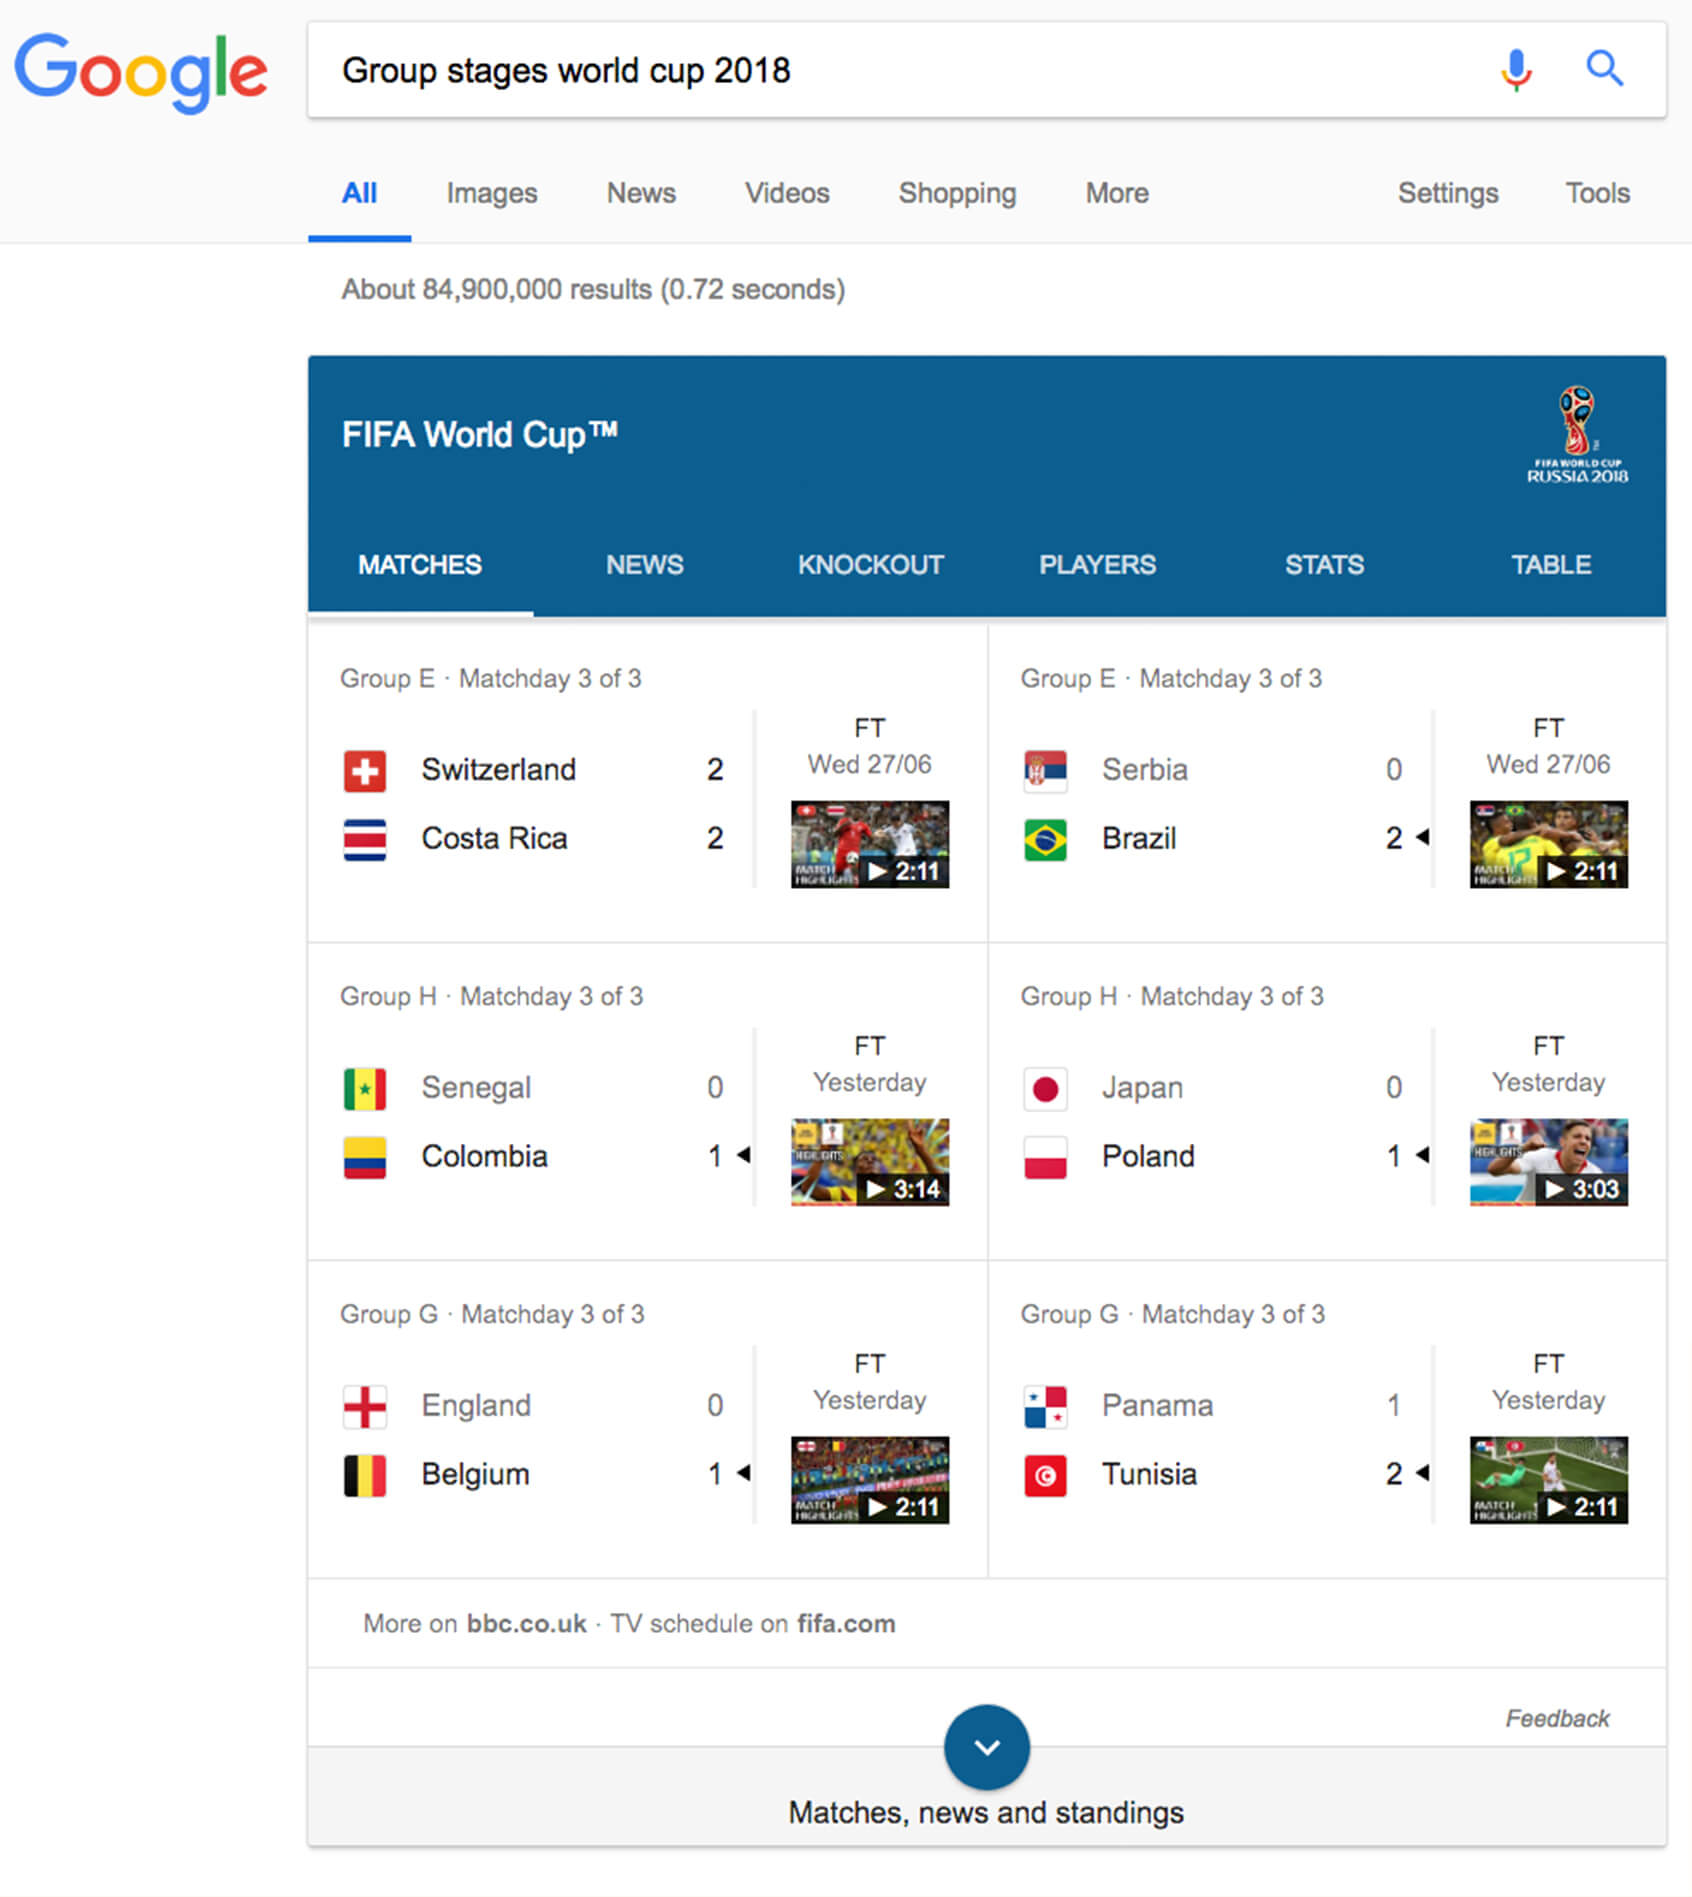The image size is (1692, 1897).
Task: Select the All search tab
Action: 359,194
